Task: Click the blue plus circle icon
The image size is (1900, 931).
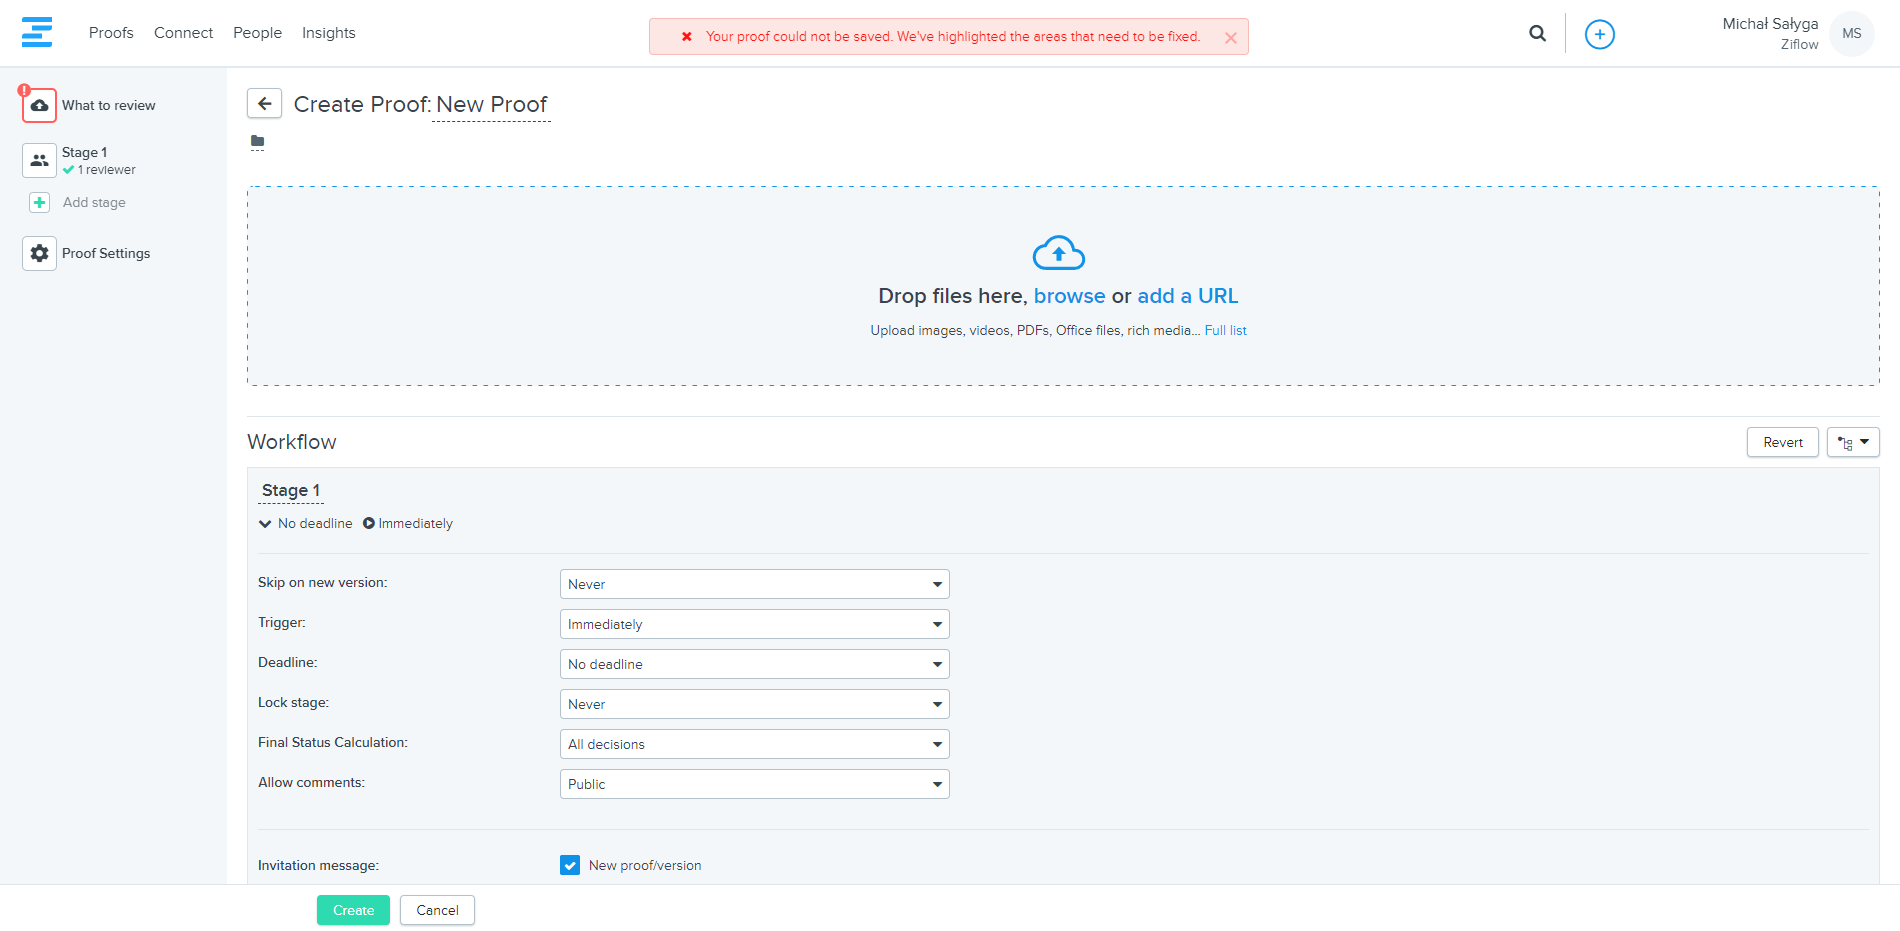Action: pyautogui.click(x=1599, y=34)
